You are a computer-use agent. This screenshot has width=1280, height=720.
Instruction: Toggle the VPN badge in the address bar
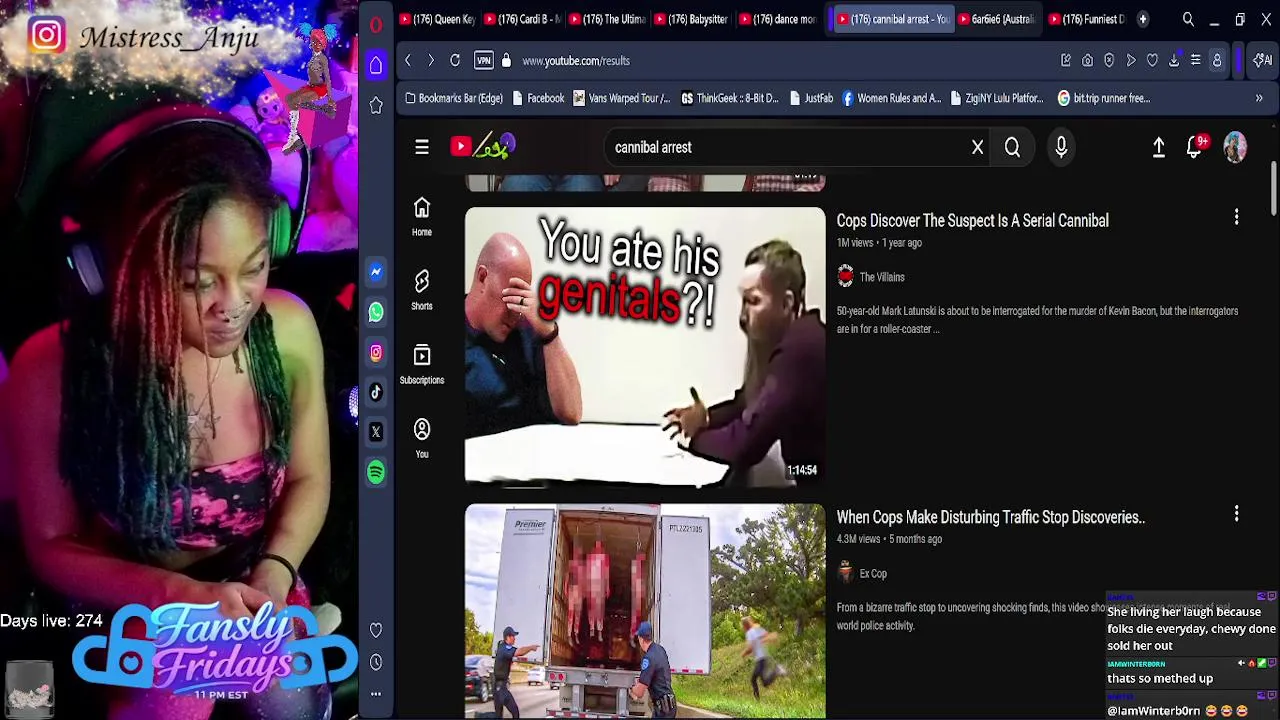[484, 61]
